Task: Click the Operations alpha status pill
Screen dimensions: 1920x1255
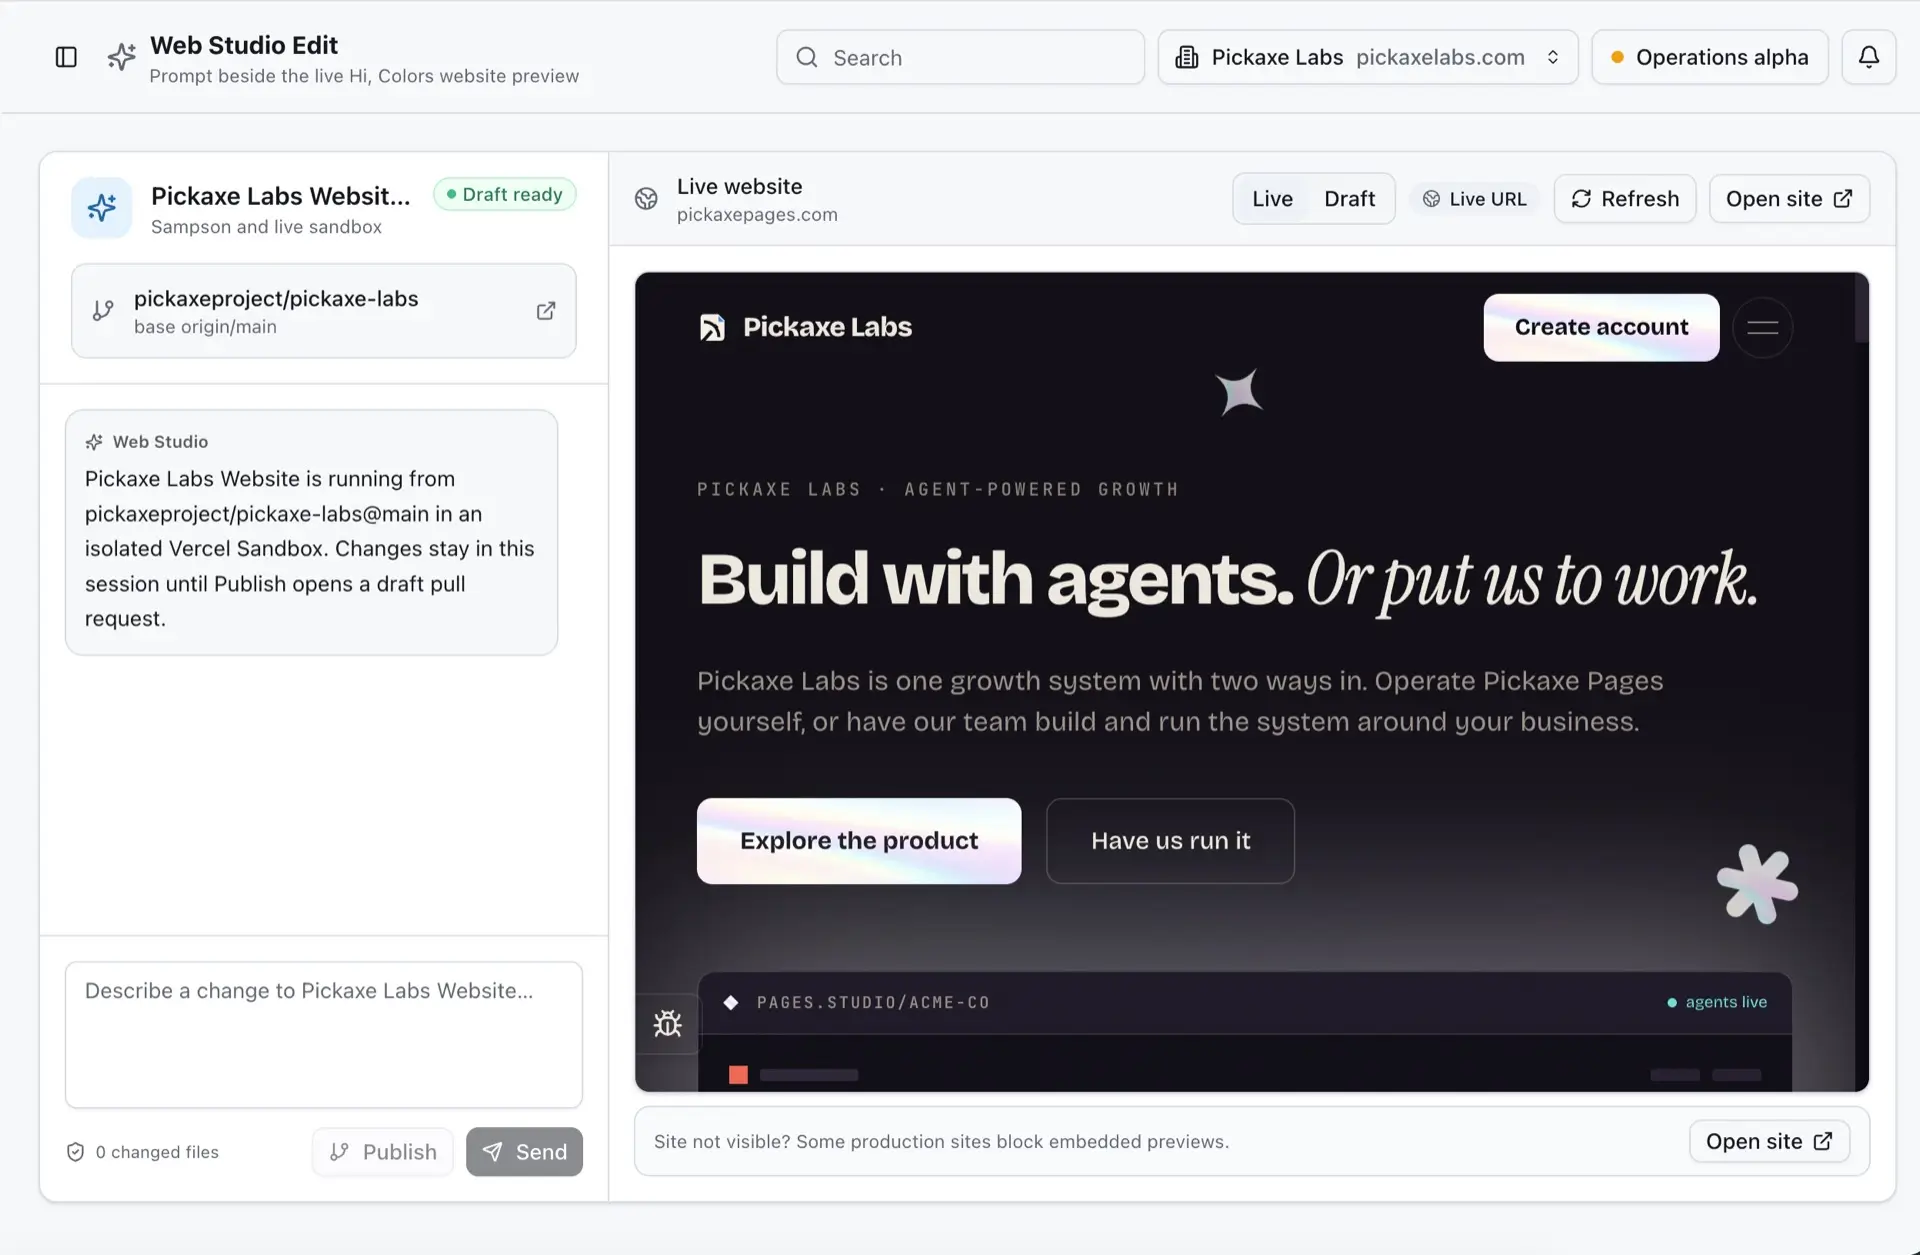Action: (x=1710, y=57)
